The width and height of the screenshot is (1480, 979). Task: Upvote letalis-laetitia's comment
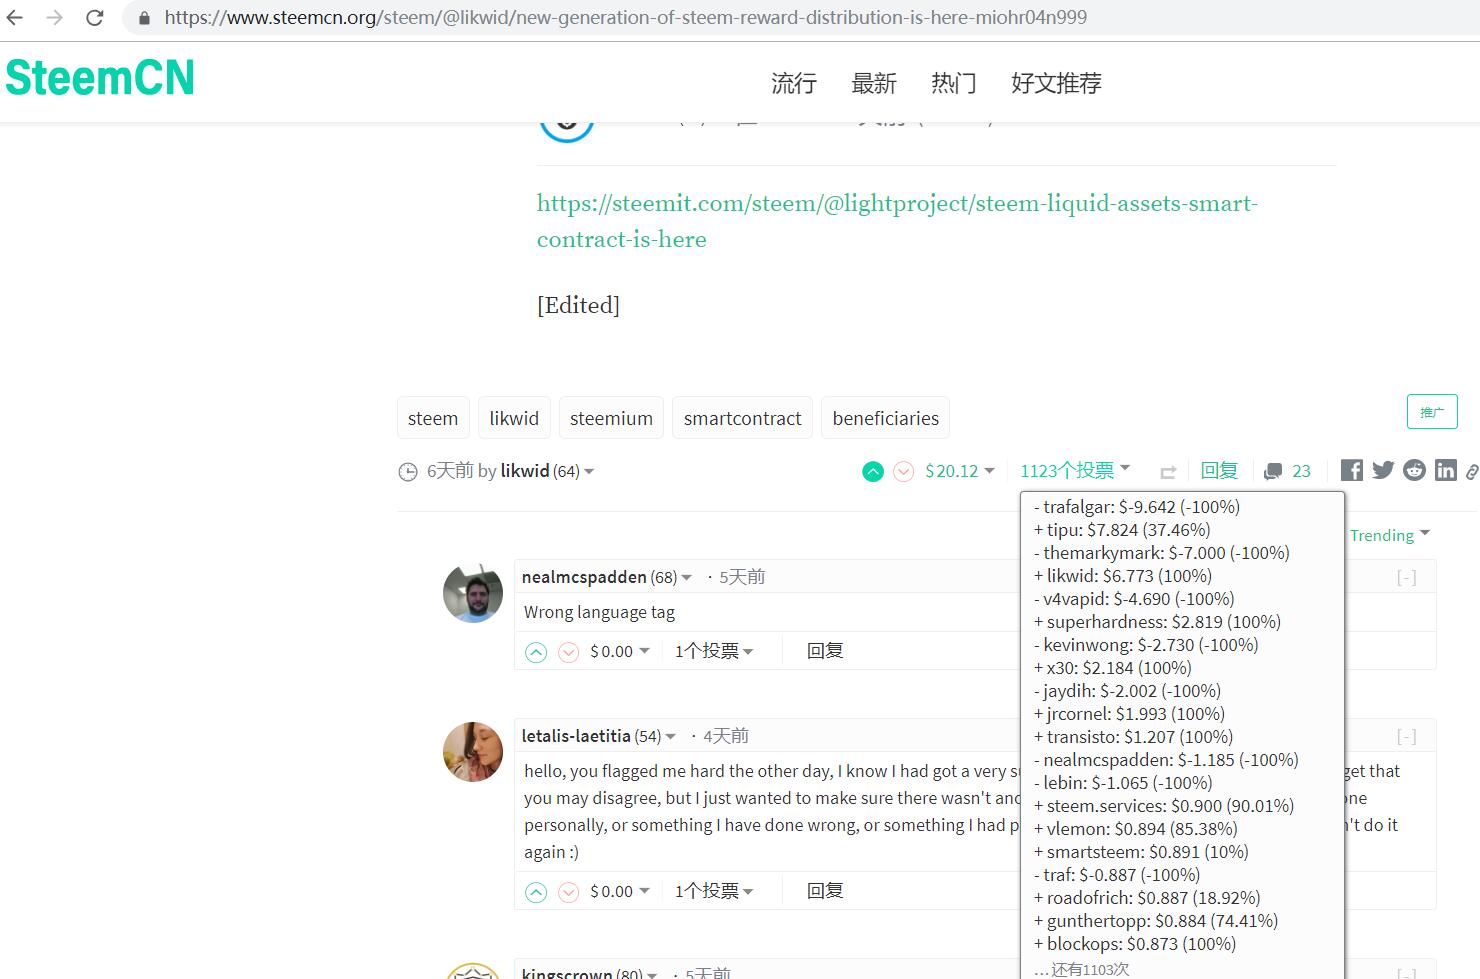pos(536,892)
